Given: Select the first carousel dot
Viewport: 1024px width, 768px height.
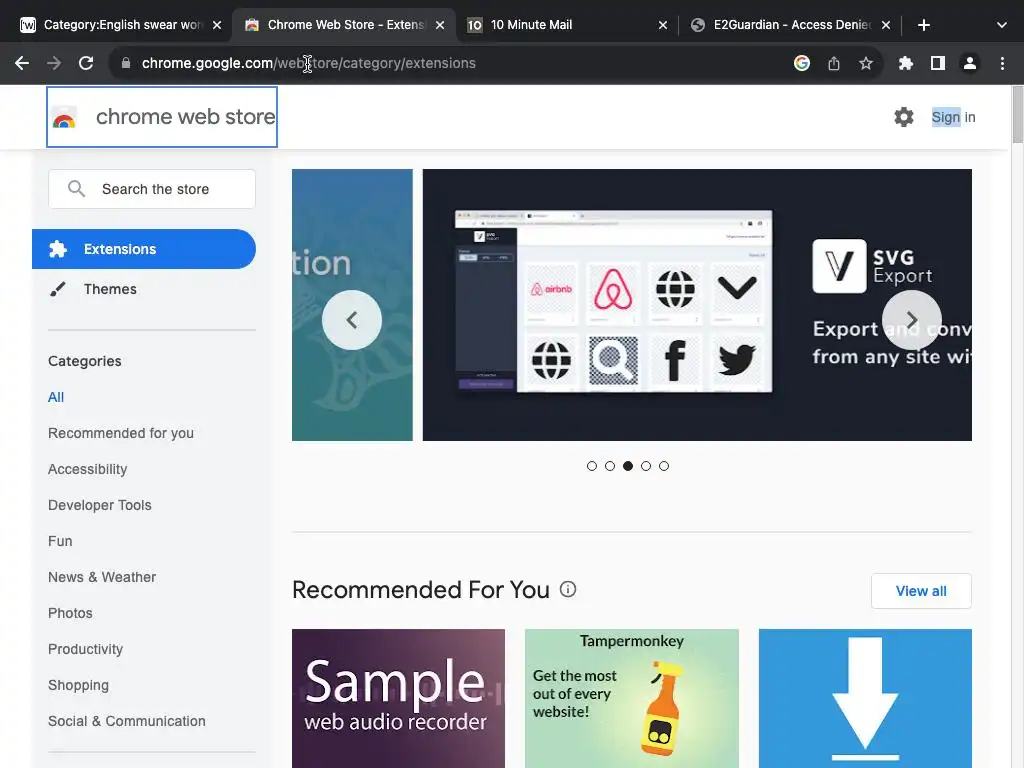Looking at the screenshot, I should (592, 466).
